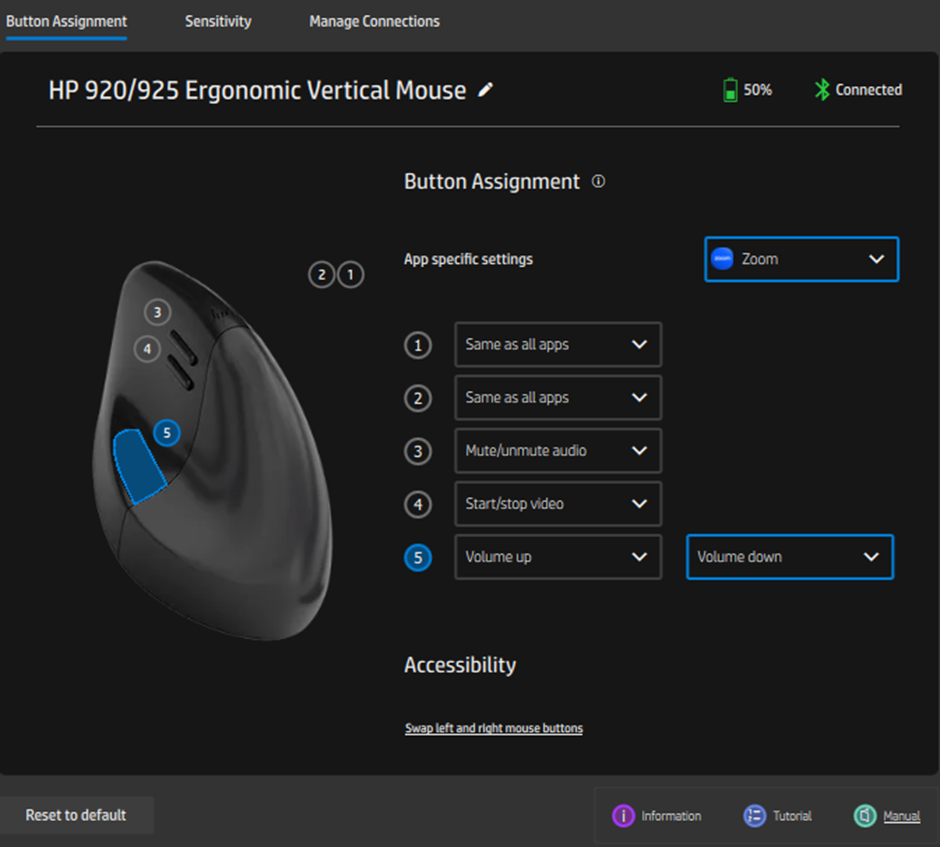The image size is (940, 847).
Task: Click the 'HP 920/925 Ergonomic Vertical Mouse' title
Action: 257,91
